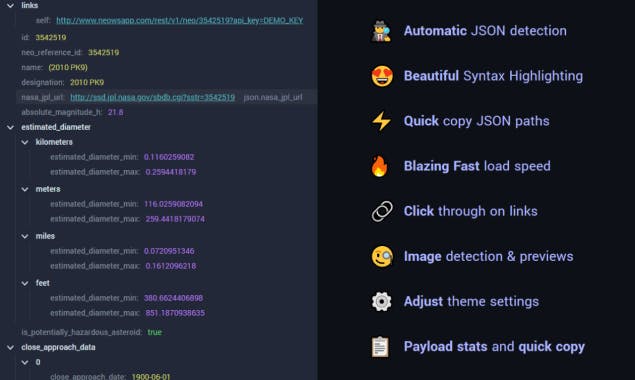The image size is (635, 380).
Task: Open the ssd.jpl.nasa.gov link
Action: [x=152, y=97]
